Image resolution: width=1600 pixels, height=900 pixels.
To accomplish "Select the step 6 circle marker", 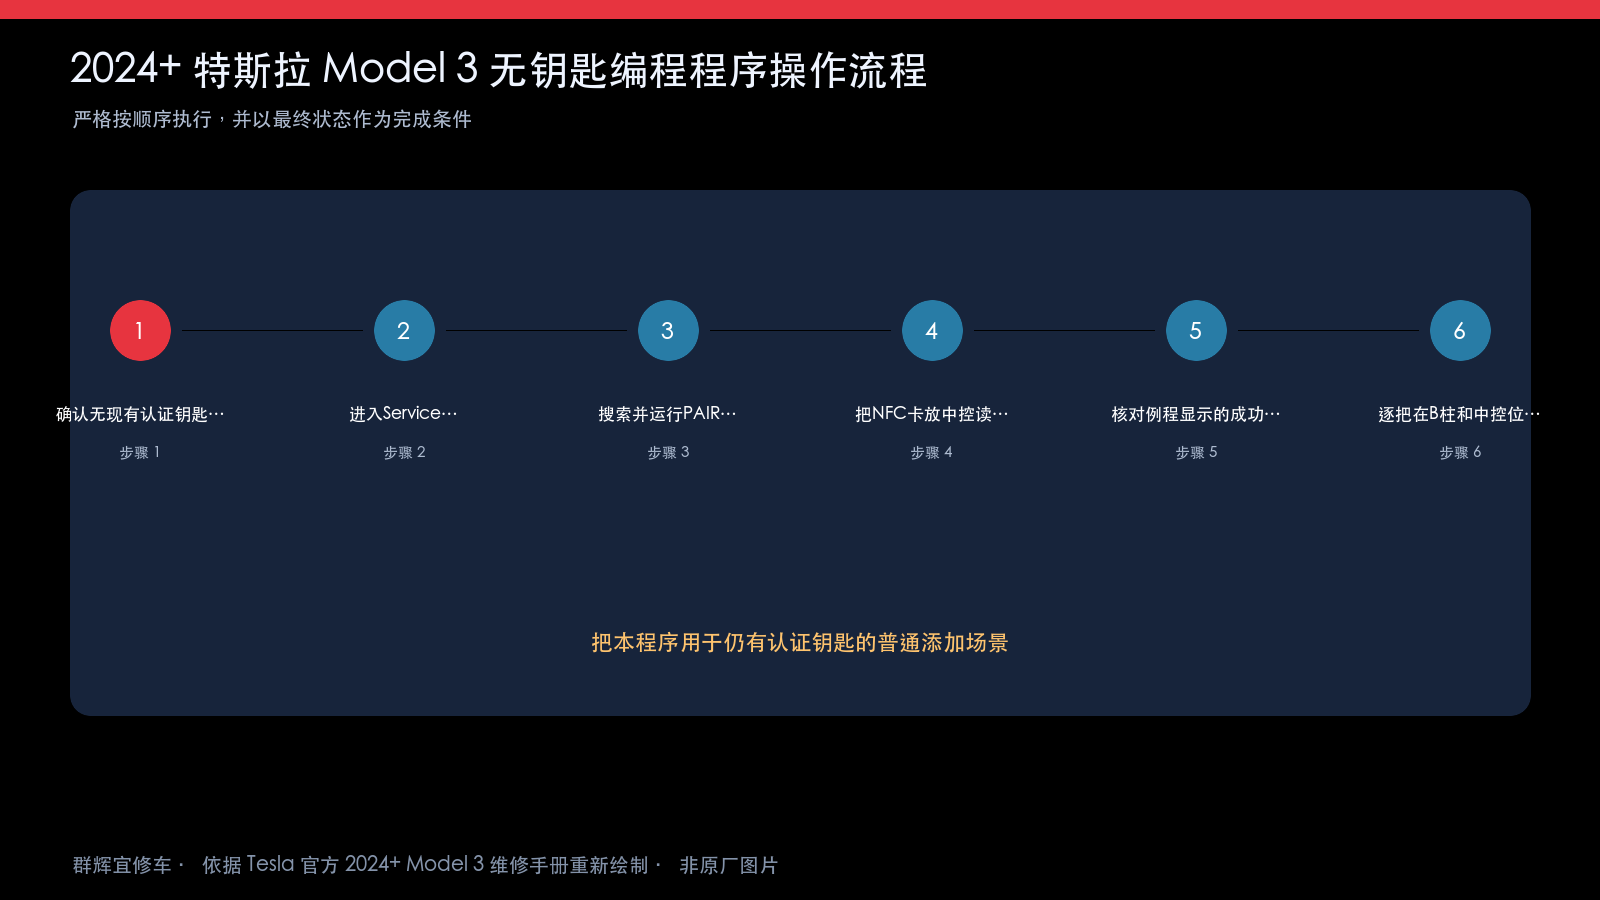I will 1460,330.
